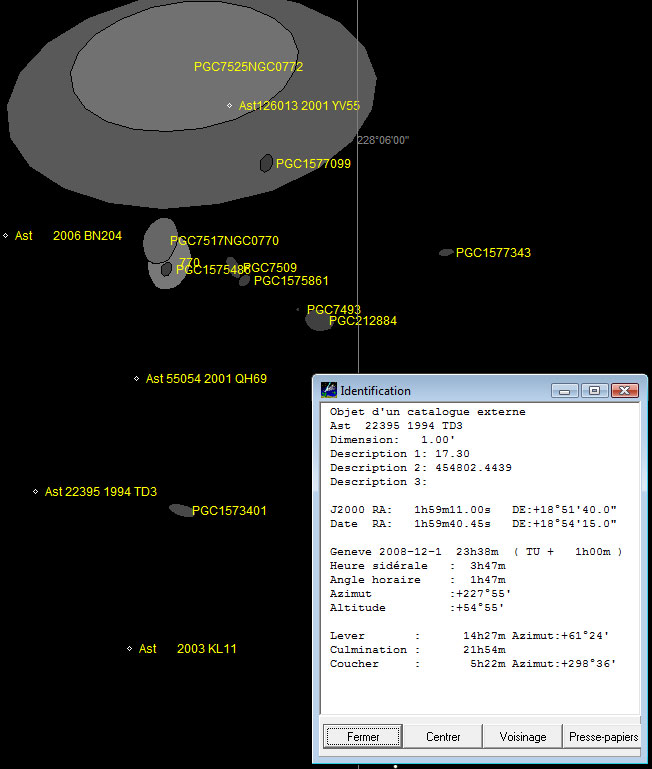
Task: Click the Fermer button
Action: click(x=363, y=736)
